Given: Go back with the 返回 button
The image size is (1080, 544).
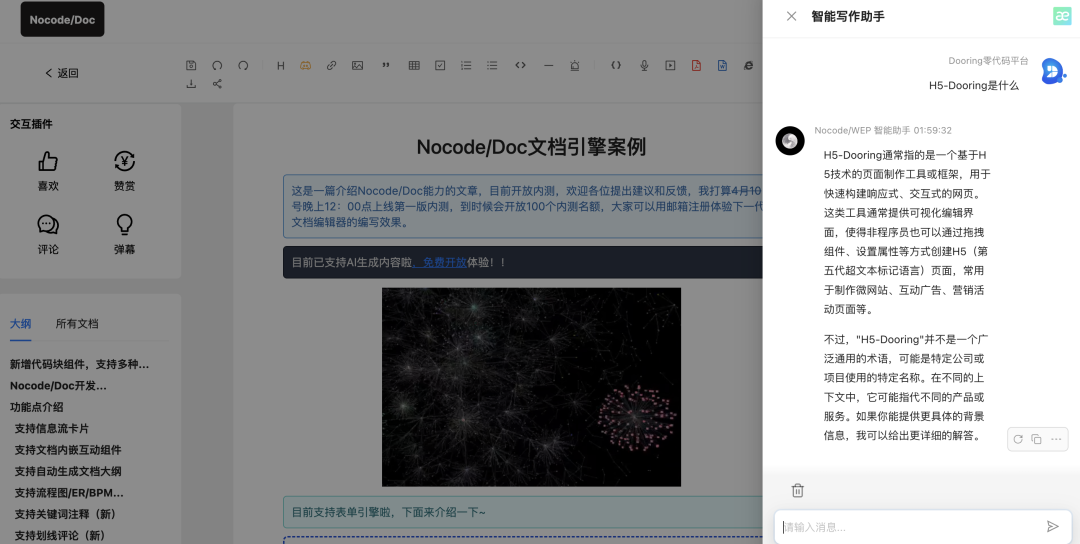Looking at the screenshot, I should point(62,73).
